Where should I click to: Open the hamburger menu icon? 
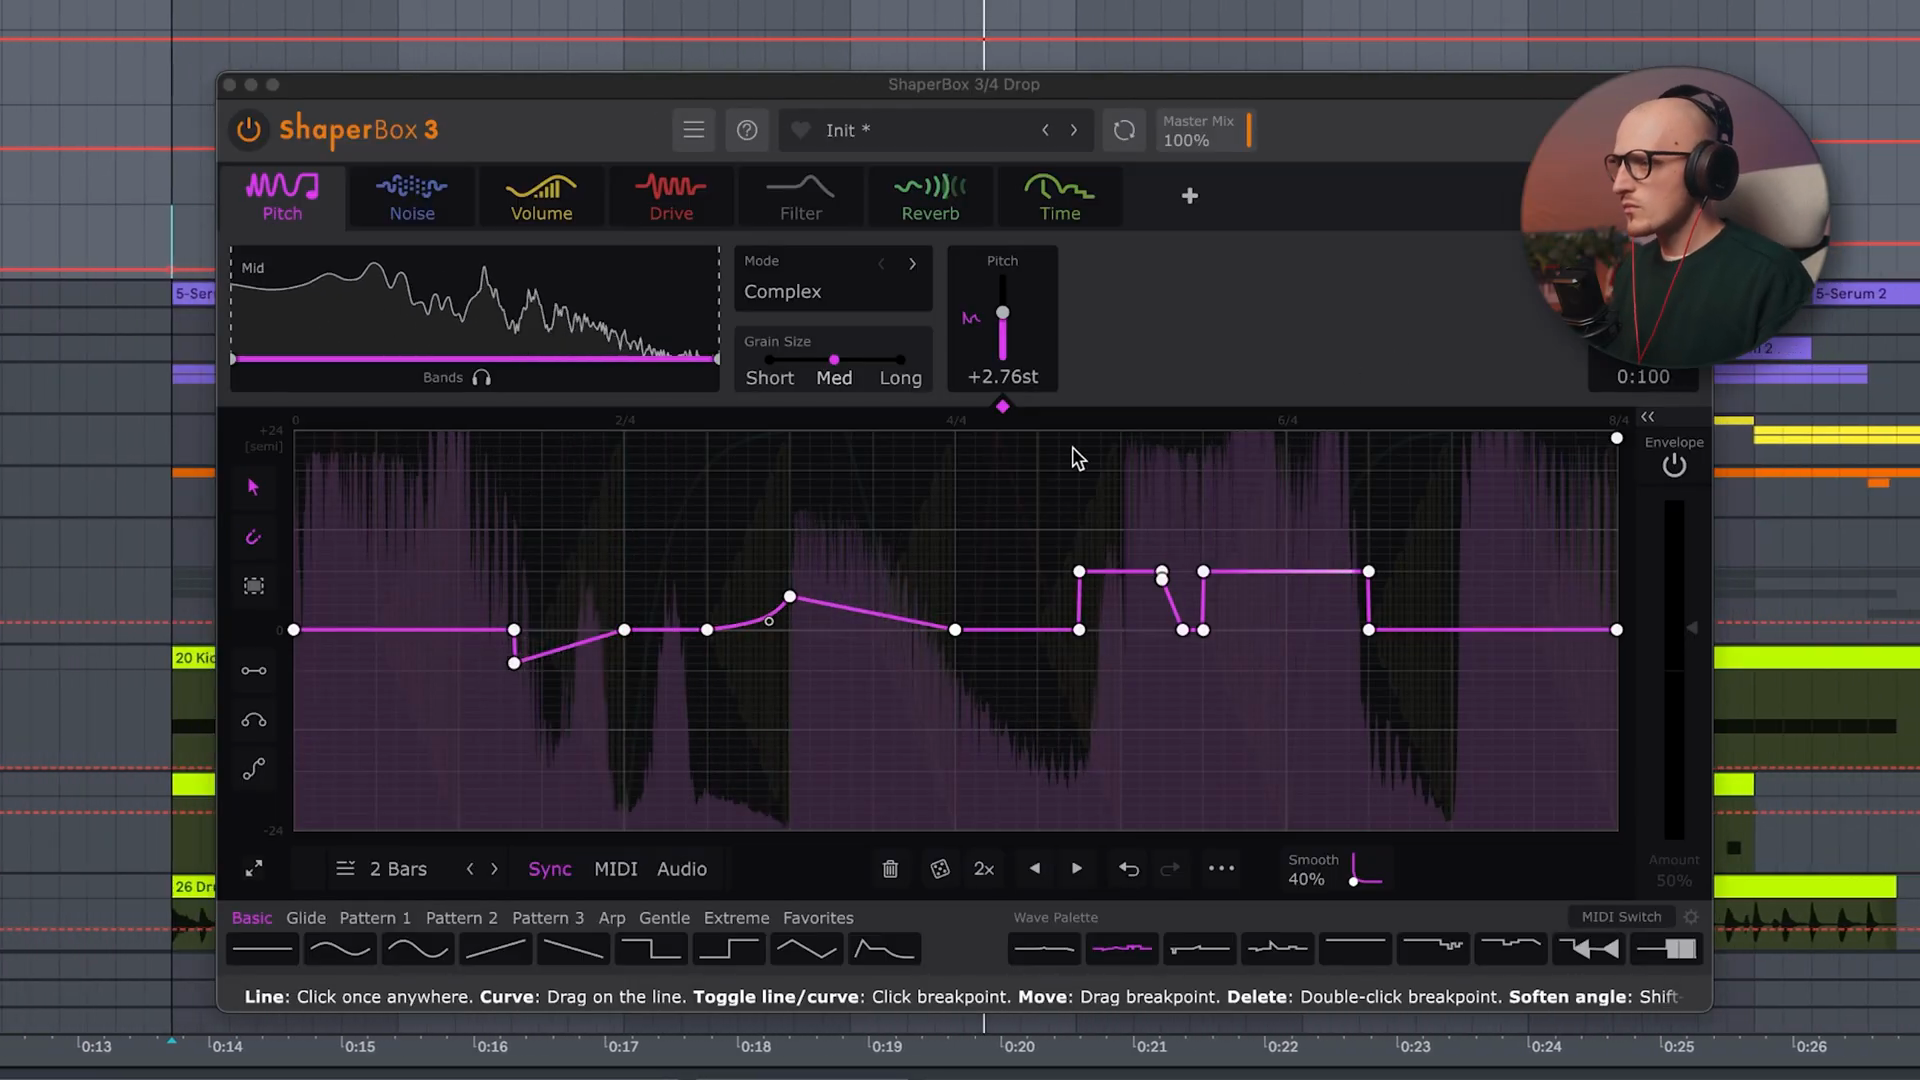693,130
